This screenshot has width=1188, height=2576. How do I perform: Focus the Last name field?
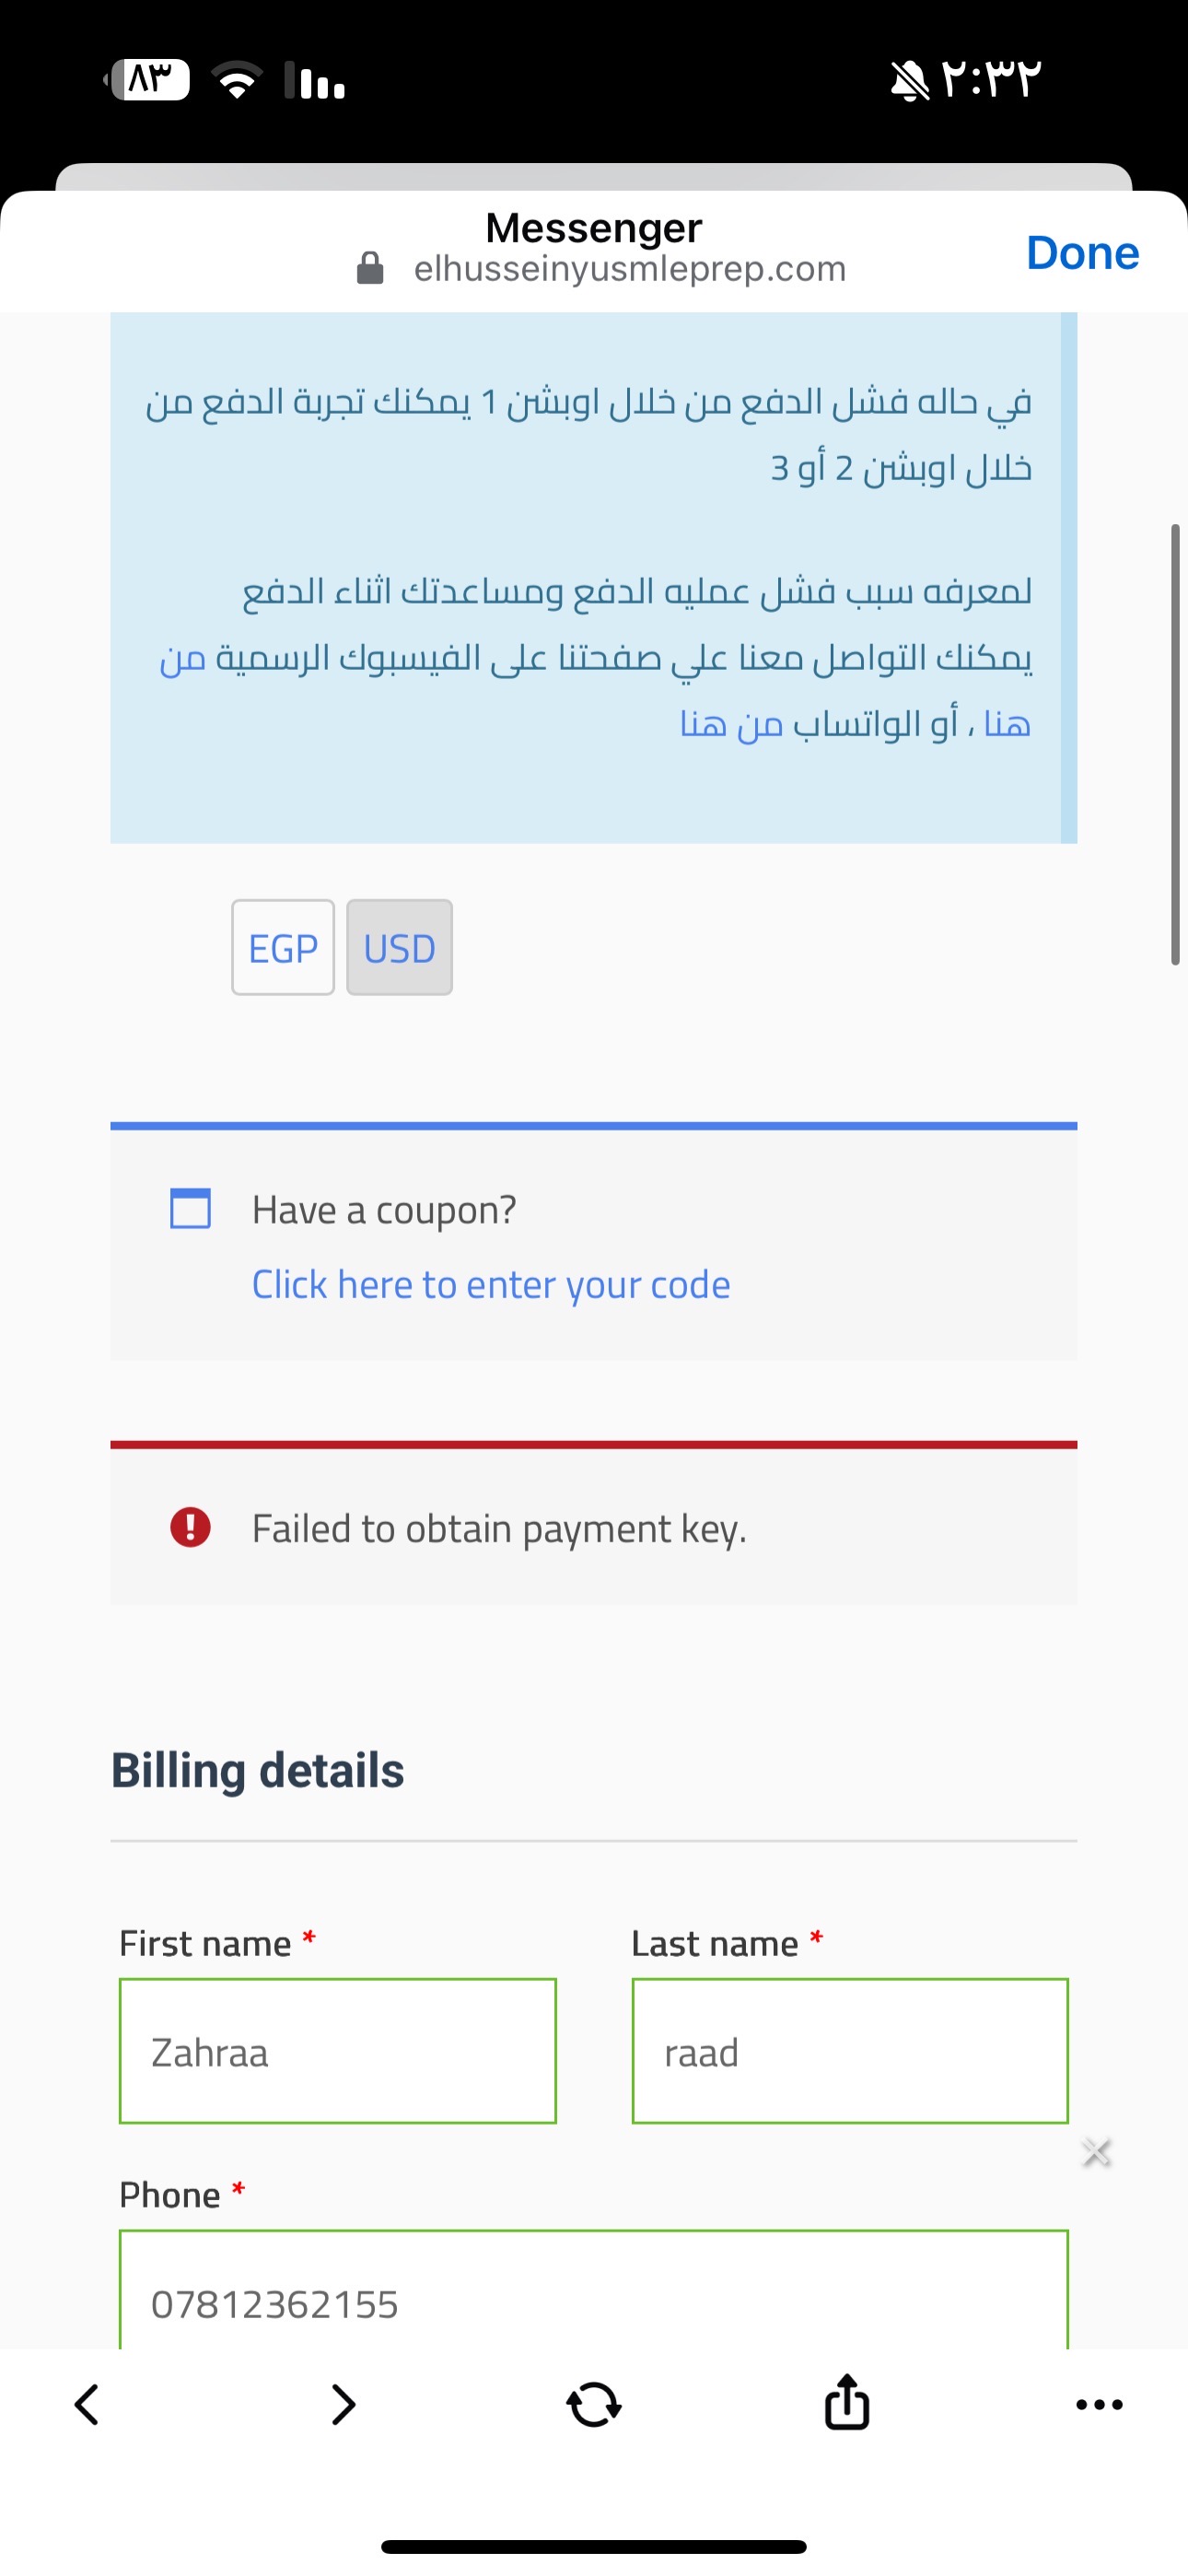point(850,2052)
